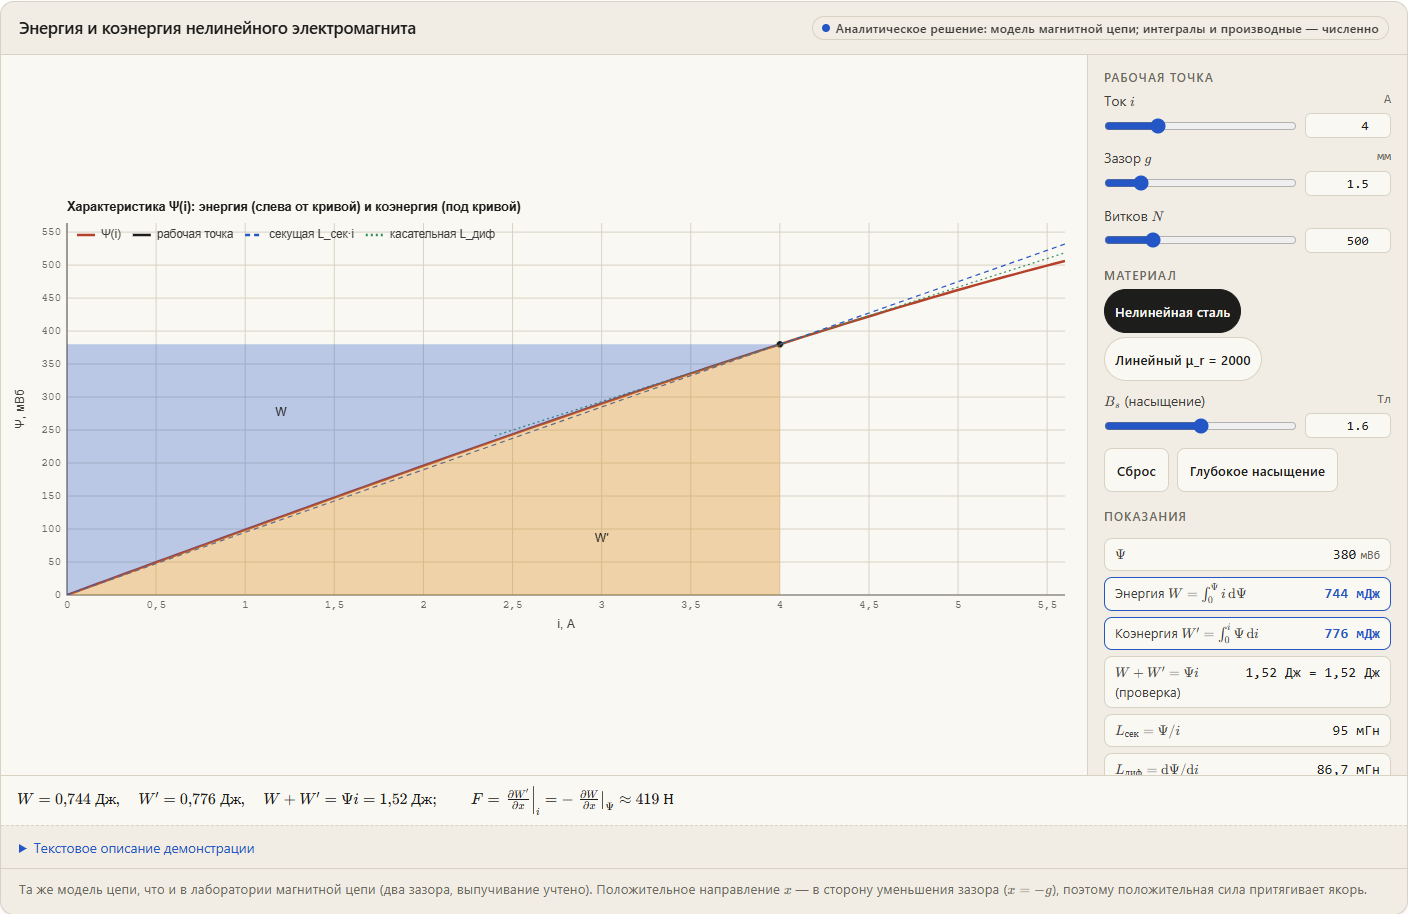The image size is (1408, 915).
Task: Toggle the секущая L_сек·i legend entry
Action: pyautogui.click(x=300, y=234)
